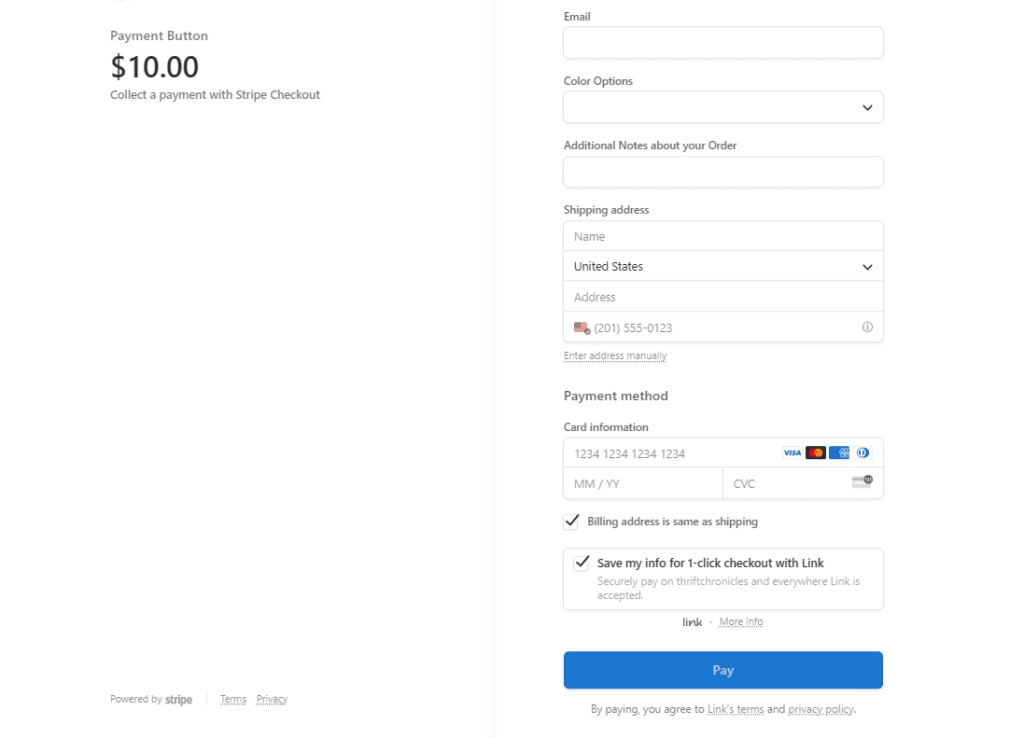Click the Diners Club card icon
The image size is (1024, 738).
pyautogui.click(x=862, y=453)
